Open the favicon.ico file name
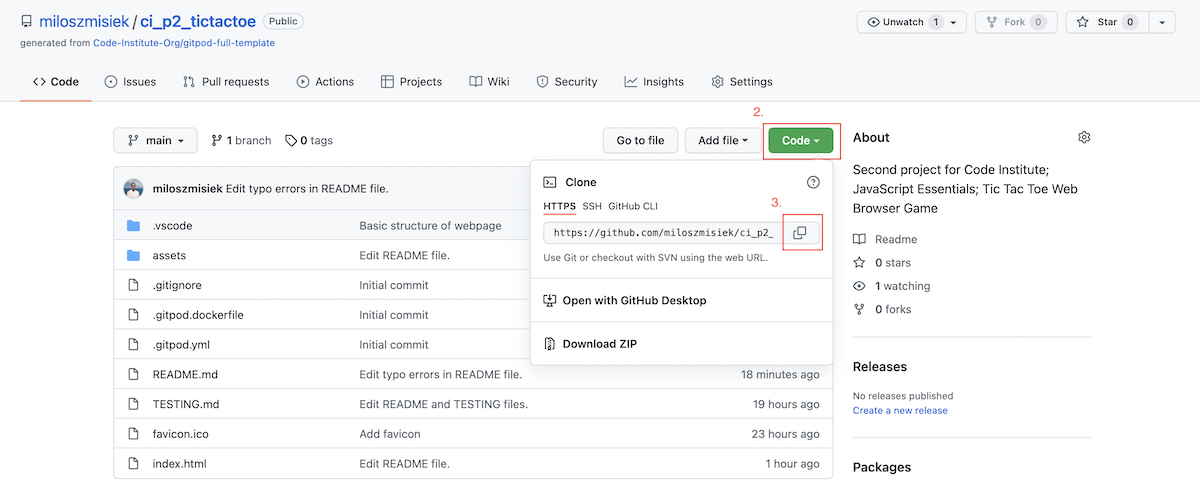This screenshot has height=487, width=1200. 181,434
